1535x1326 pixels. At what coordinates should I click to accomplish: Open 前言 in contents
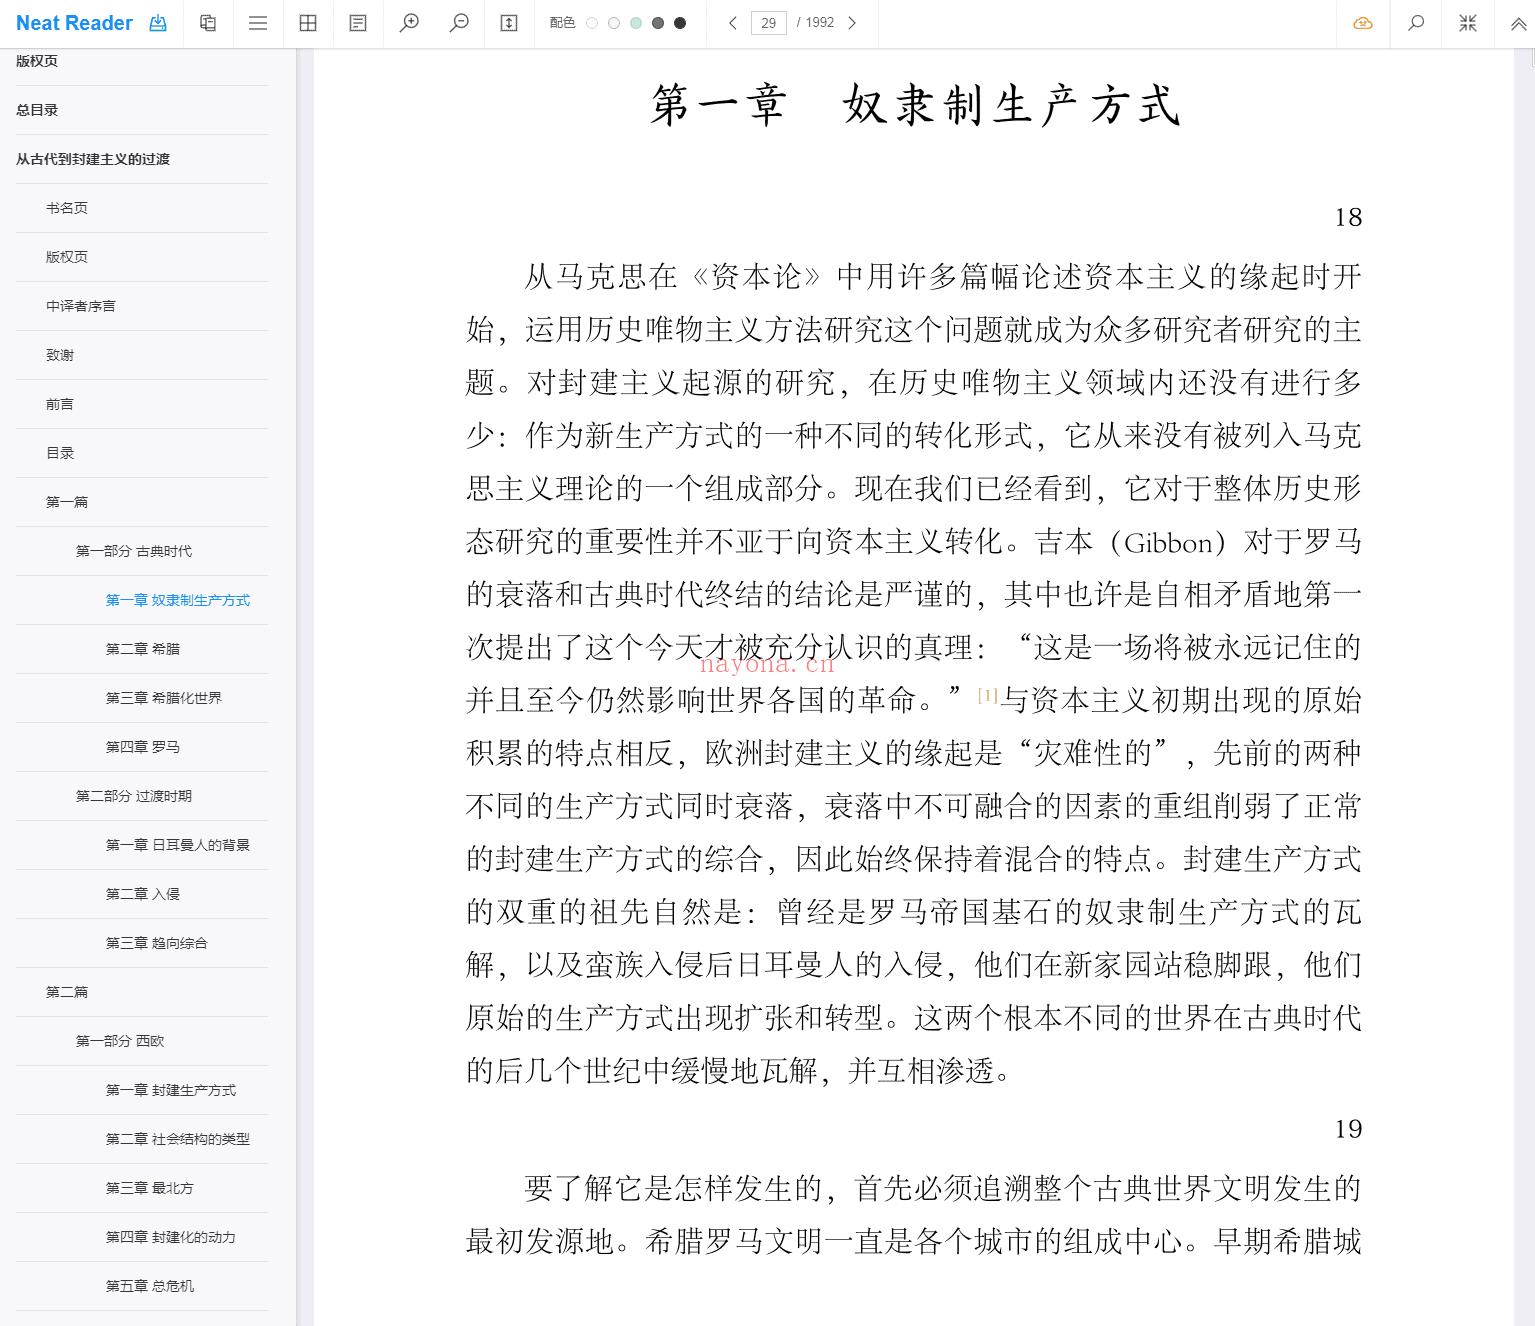pyautogui.click(x=60, y=404)
